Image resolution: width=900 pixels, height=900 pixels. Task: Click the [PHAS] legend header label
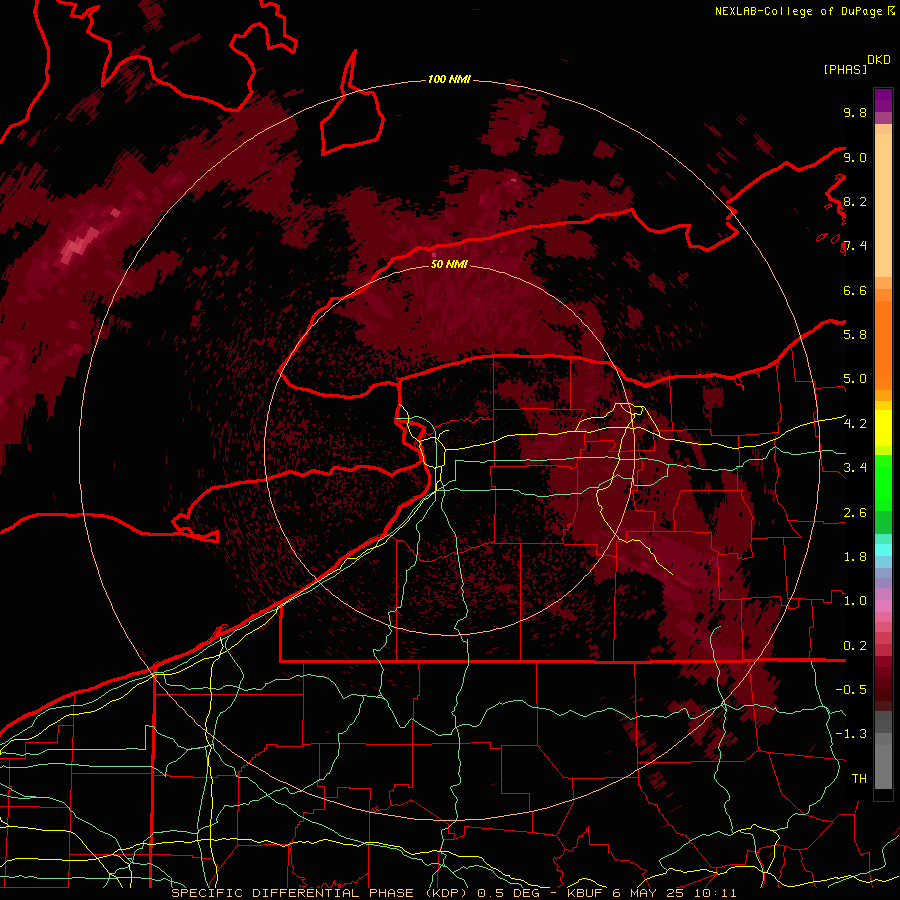pyautogui.click(x=845, y=70)
